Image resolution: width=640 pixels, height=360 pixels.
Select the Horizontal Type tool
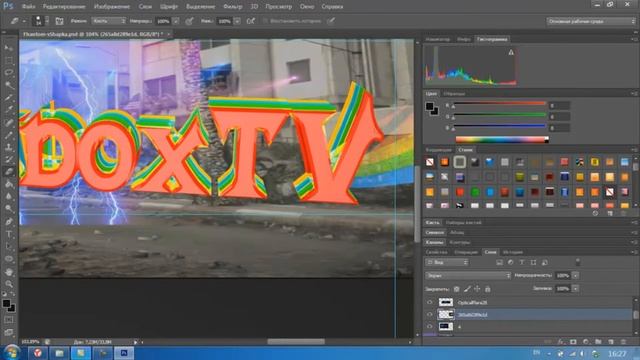coord(9,234)
